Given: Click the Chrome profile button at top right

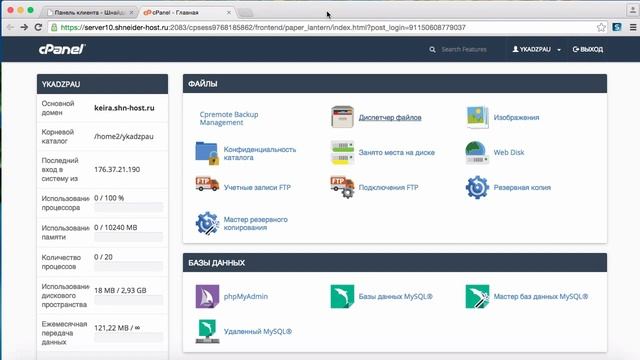Looking at the screenshot, I should point(633,10).
